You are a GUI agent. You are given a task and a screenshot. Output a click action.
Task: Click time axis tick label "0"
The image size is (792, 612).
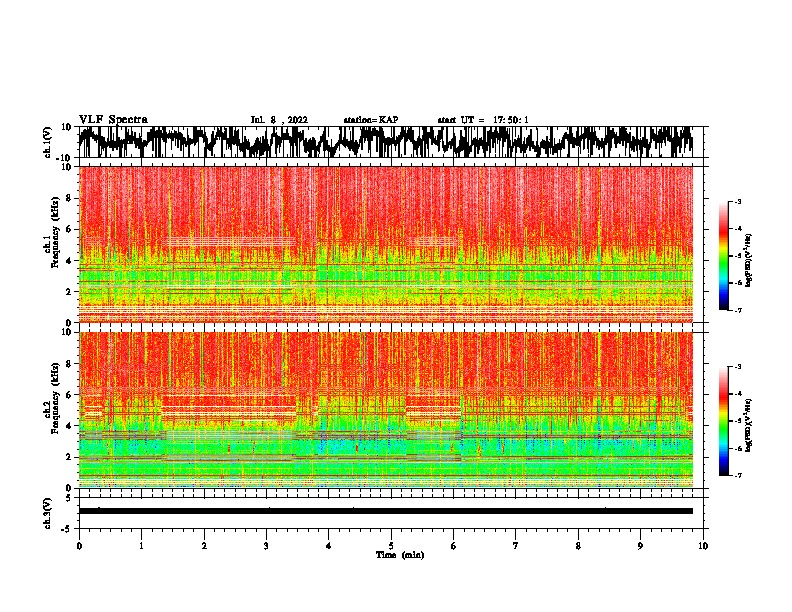pos(79,546)
